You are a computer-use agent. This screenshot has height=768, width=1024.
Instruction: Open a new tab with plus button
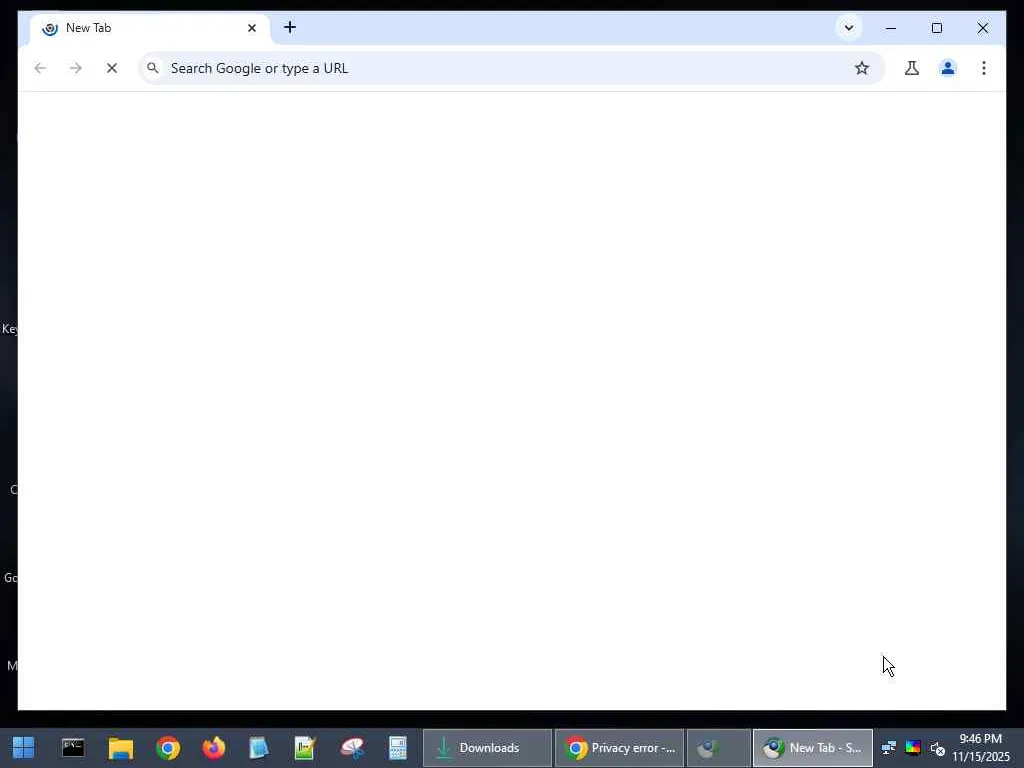coord(290,27)
